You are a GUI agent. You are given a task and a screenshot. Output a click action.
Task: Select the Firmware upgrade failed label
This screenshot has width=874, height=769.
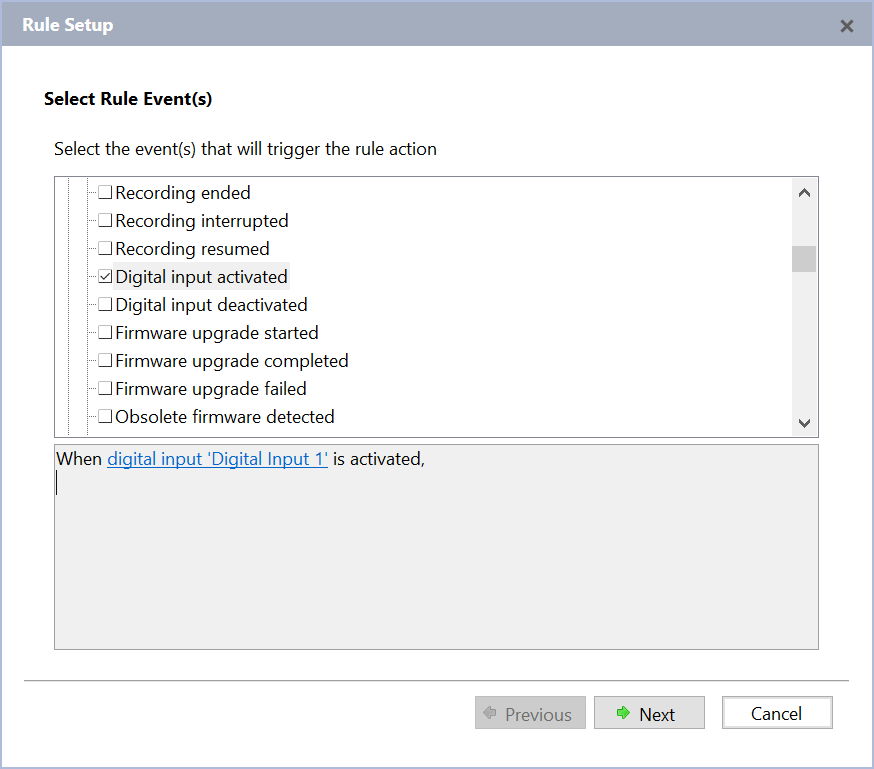[211, 389]
